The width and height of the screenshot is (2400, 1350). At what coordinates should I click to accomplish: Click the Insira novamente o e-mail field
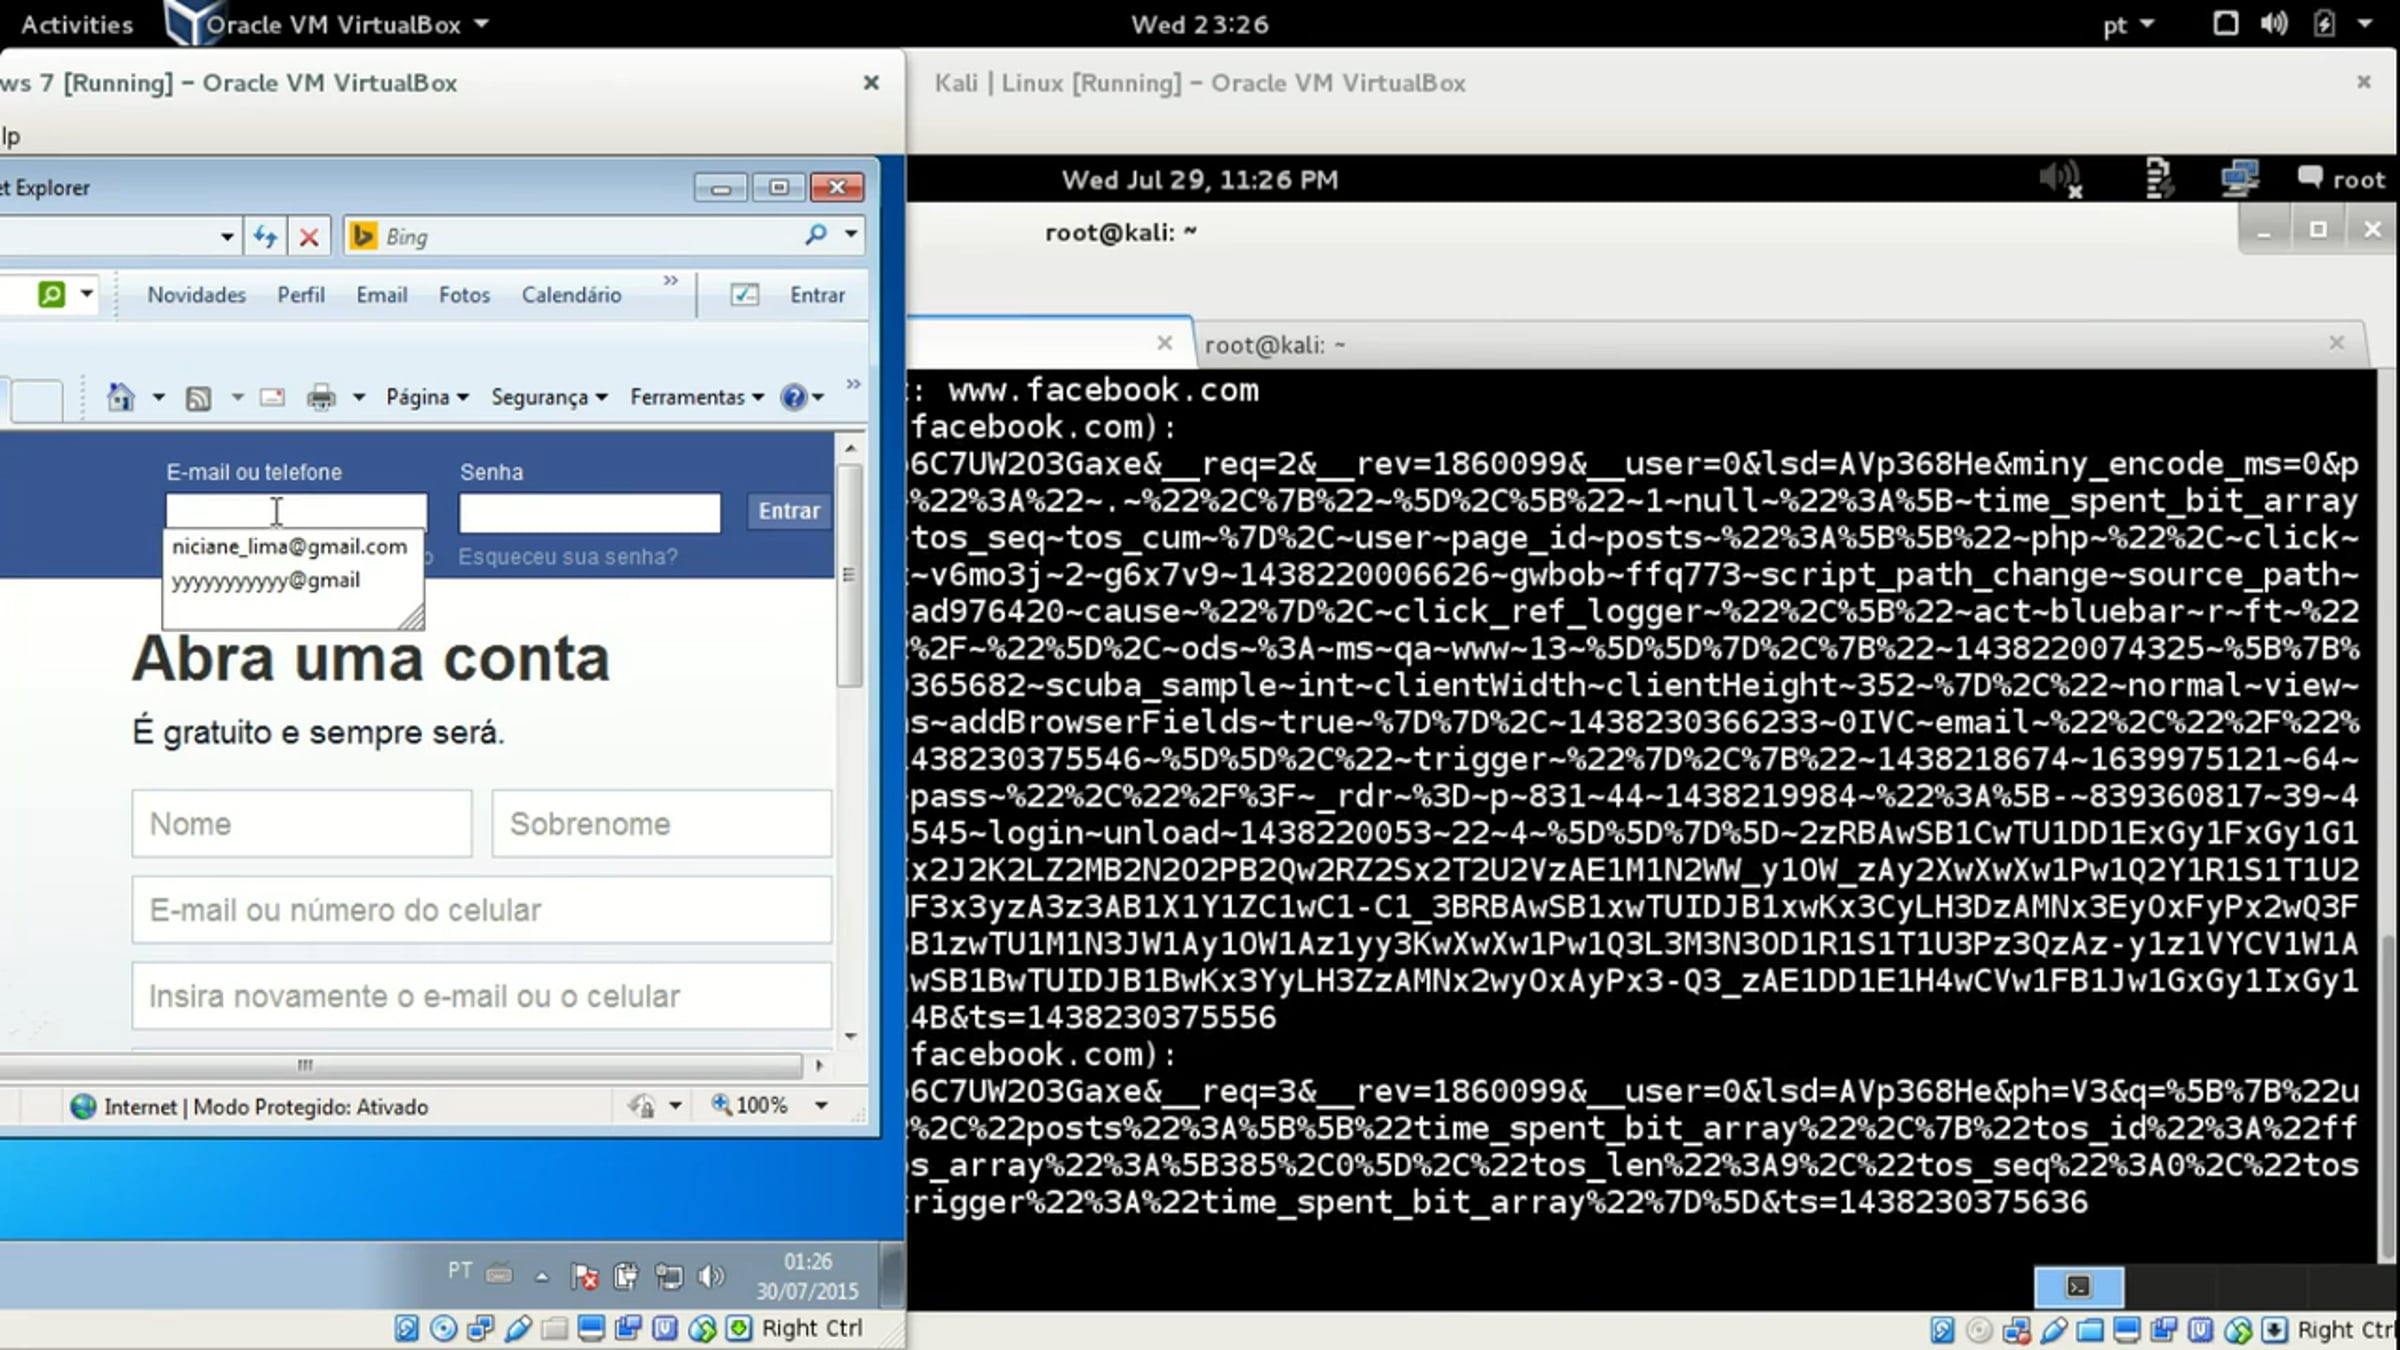[x=481, y=996]
